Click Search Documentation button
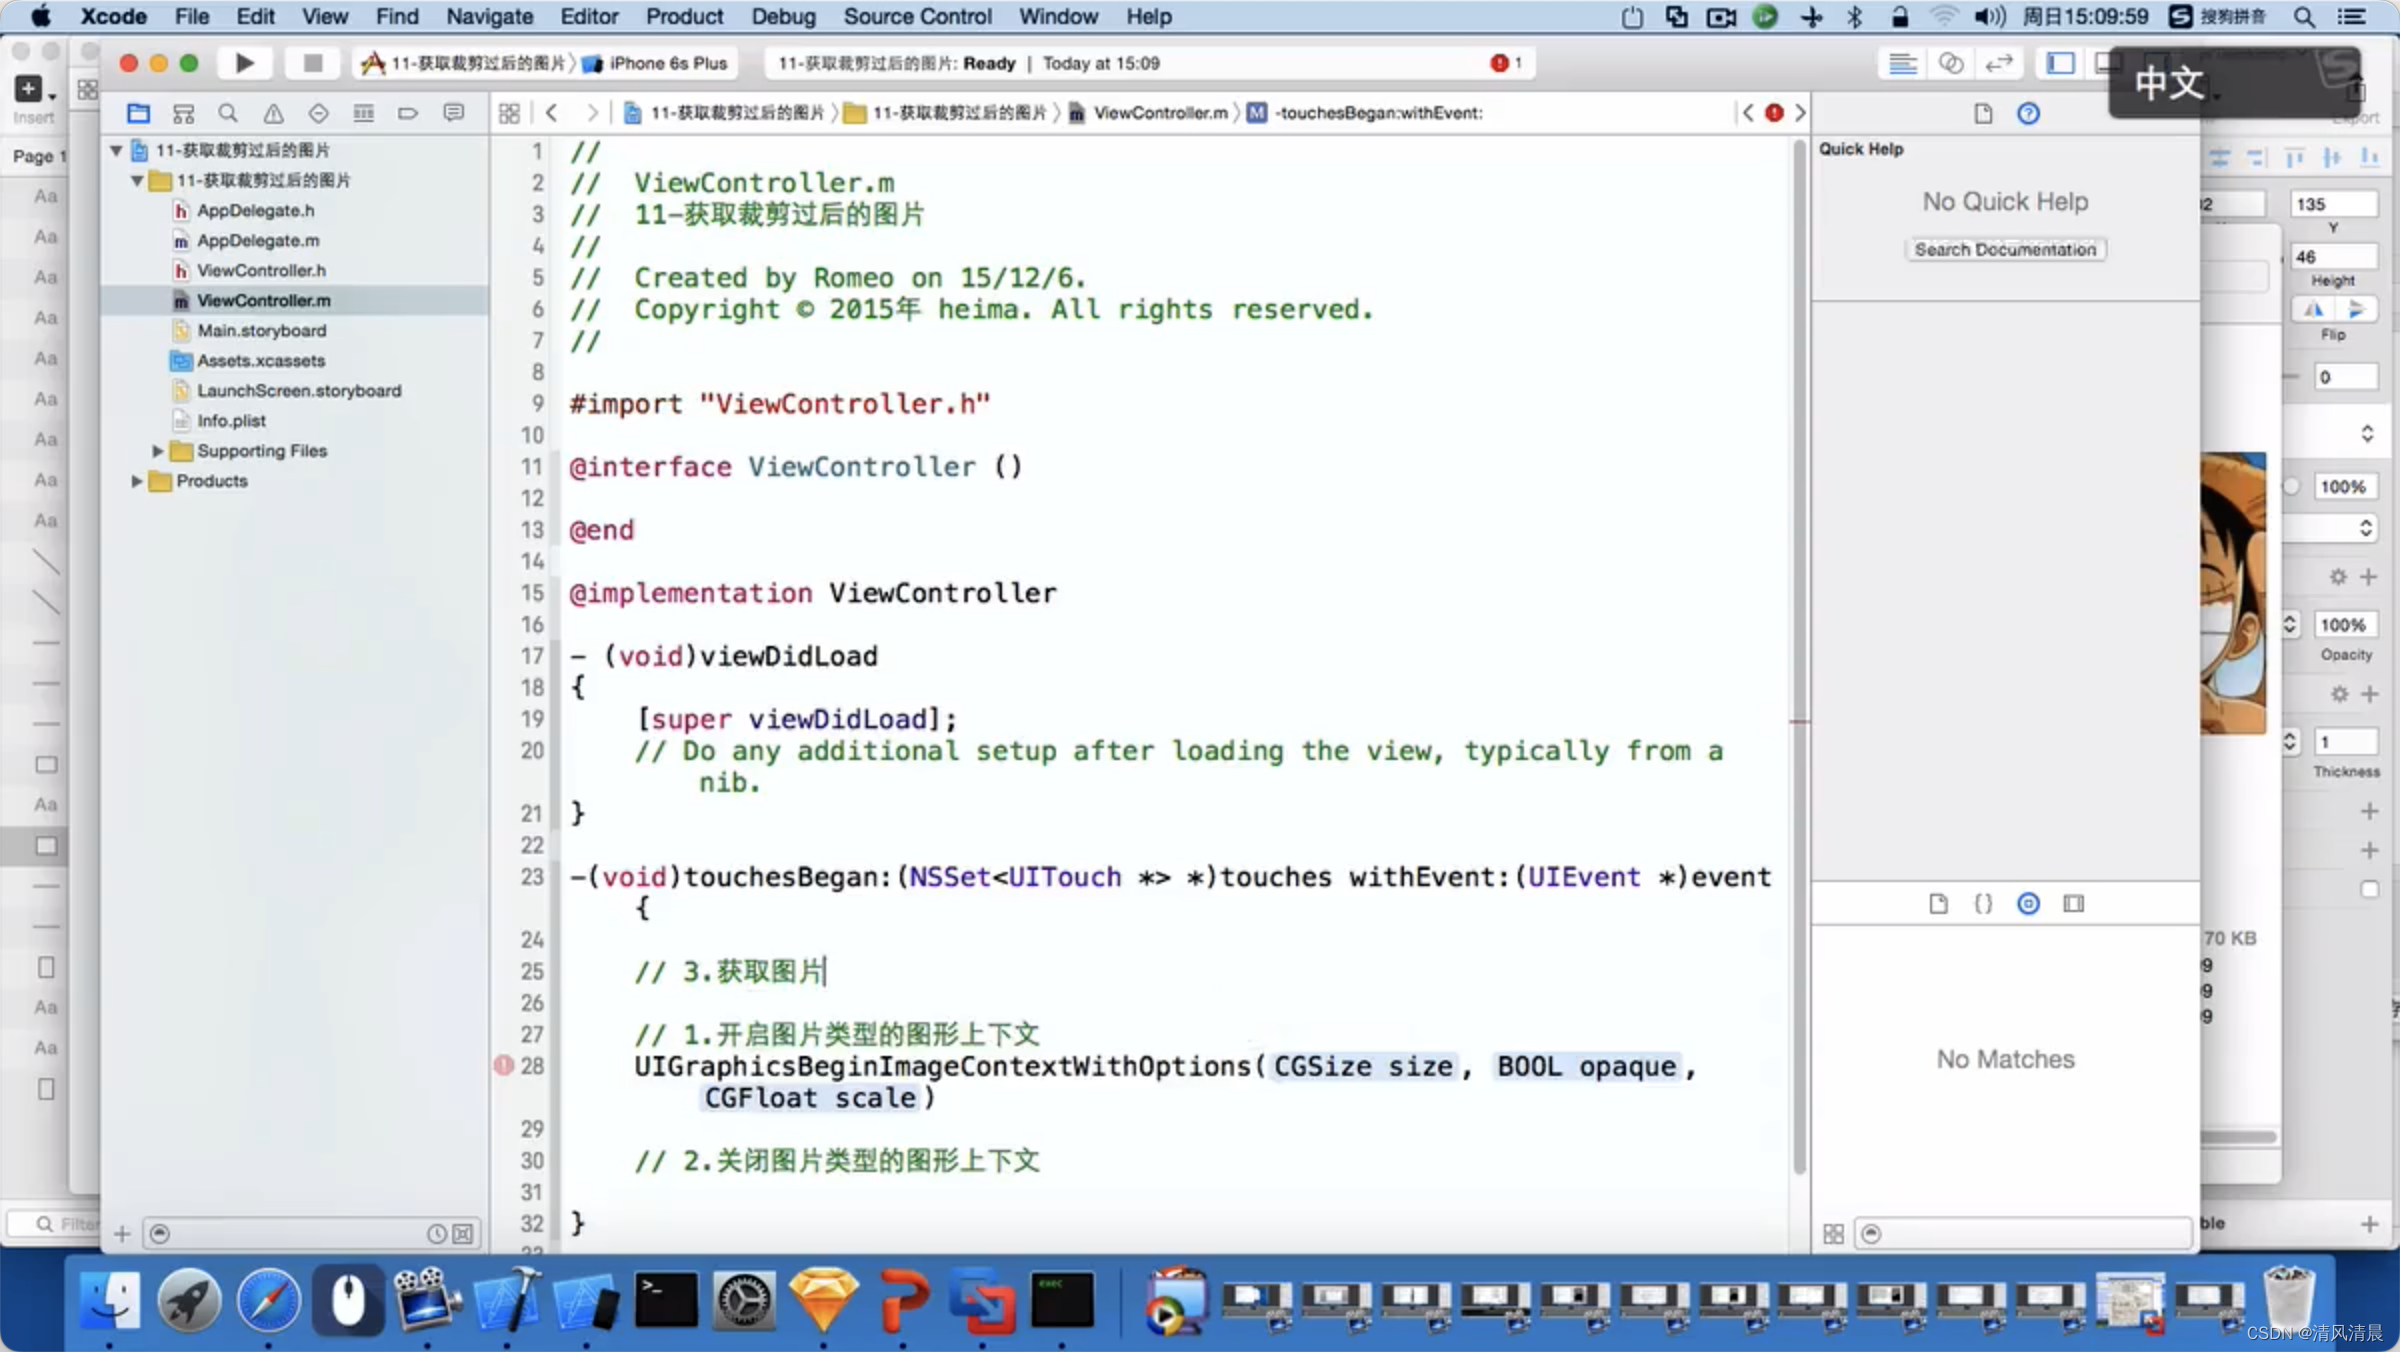 click(x=2005, y=249)
